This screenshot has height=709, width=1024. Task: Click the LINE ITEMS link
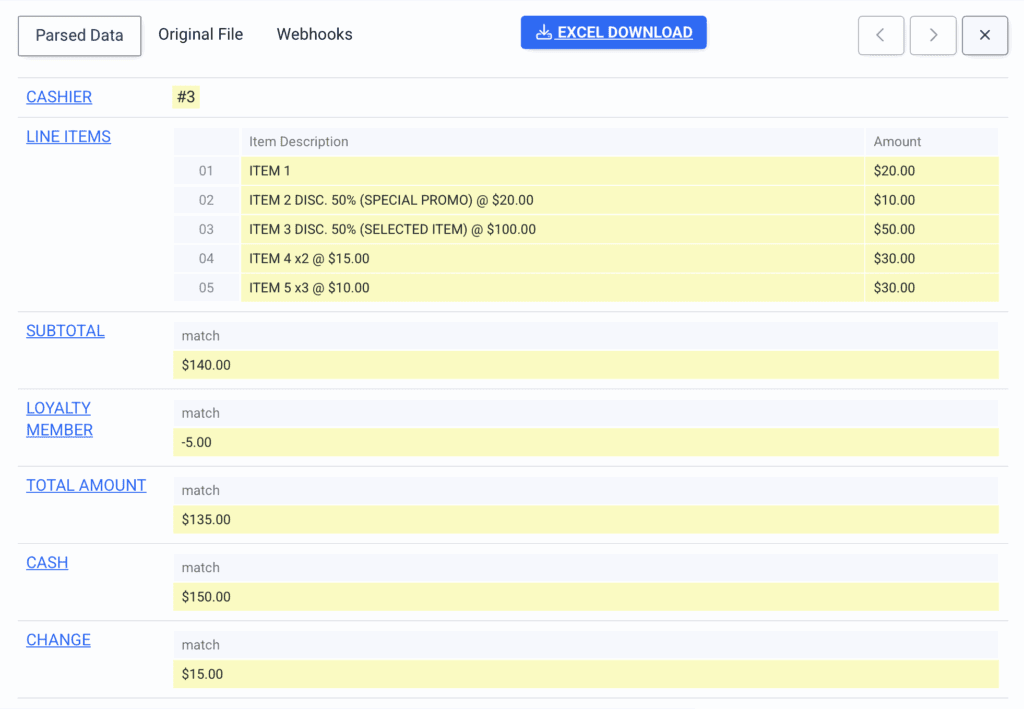(68, 136)
